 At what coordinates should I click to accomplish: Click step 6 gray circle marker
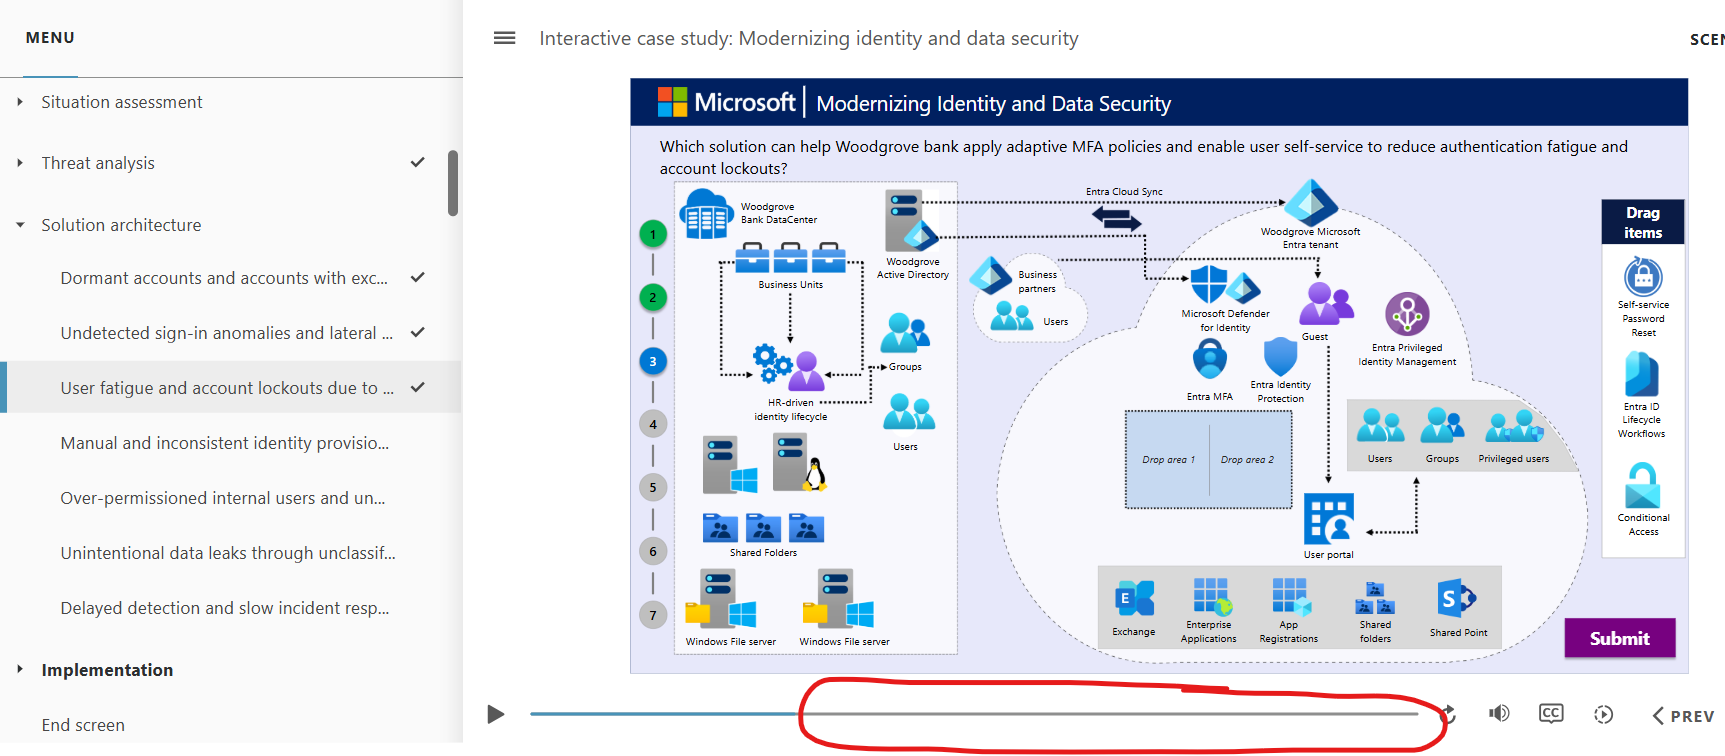[x=653, y=551]
